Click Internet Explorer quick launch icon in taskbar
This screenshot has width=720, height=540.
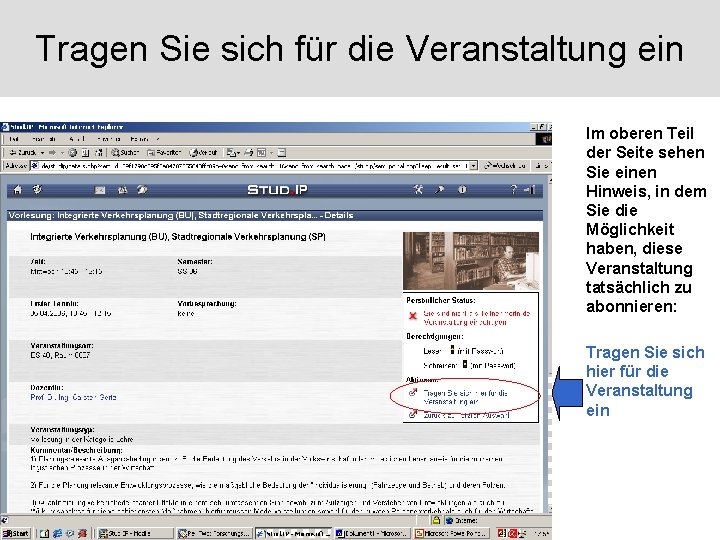[x=57, y=533]
